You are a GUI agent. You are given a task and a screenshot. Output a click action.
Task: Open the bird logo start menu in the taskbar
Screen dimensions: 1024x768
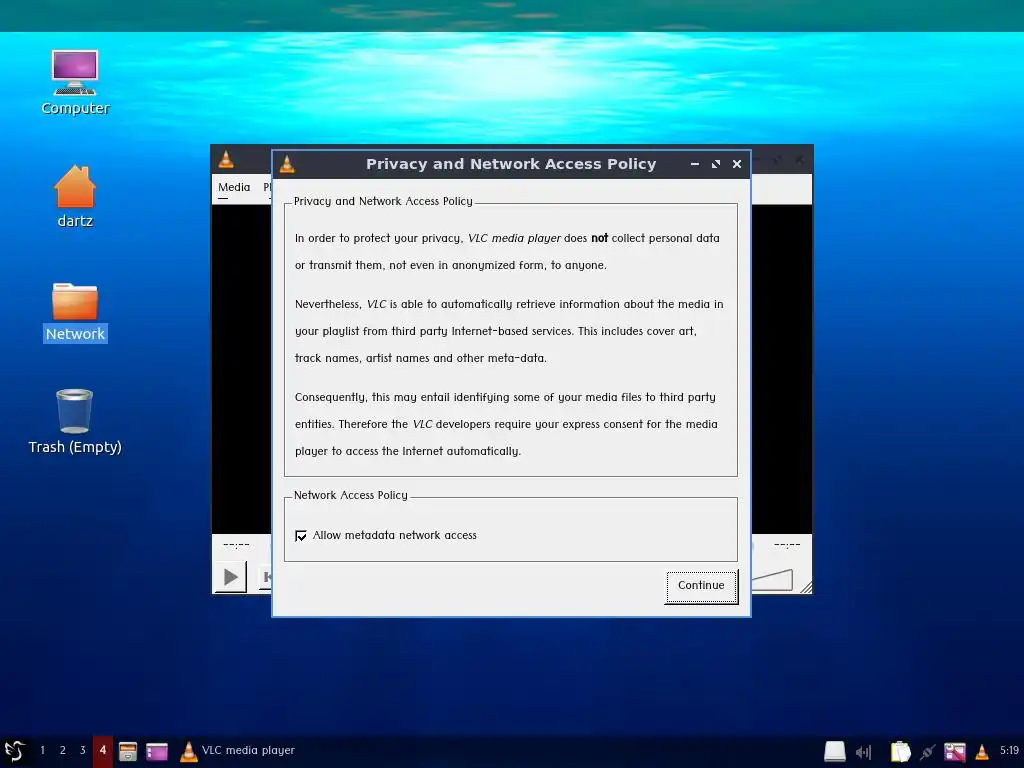(x=14, y=751)
